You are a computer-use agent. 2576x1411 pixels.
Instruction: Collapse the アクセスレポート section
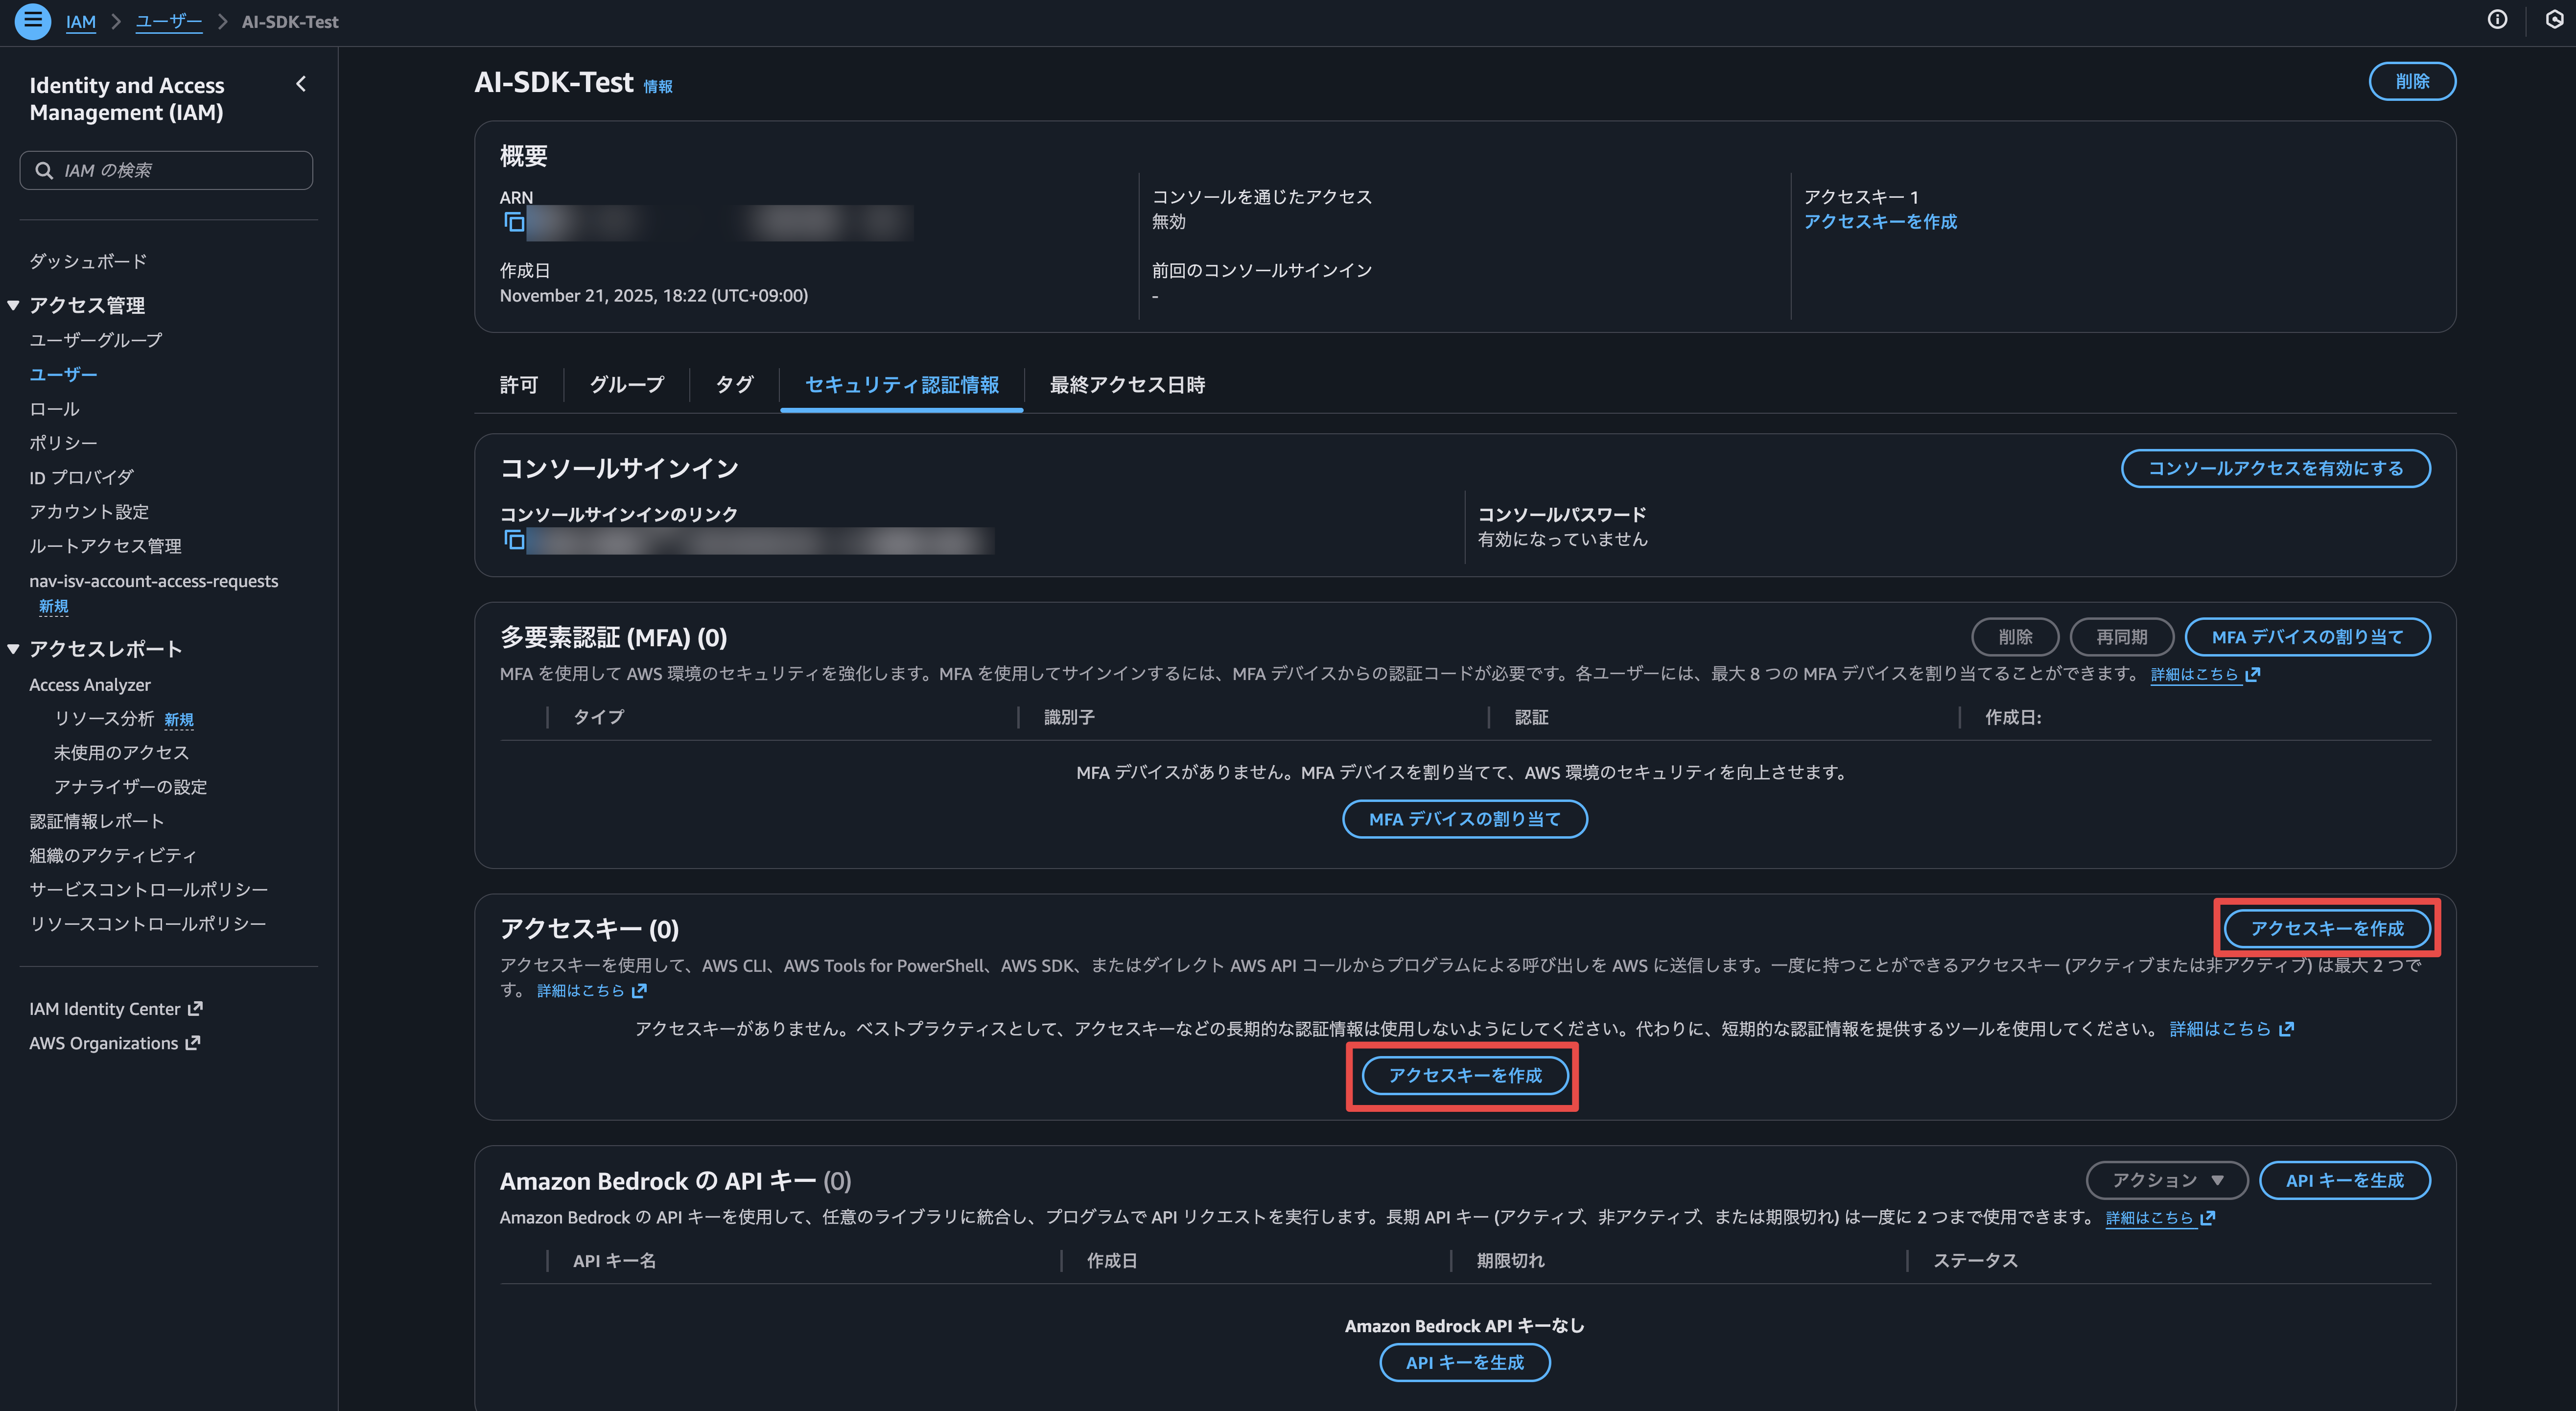point(14,649)
